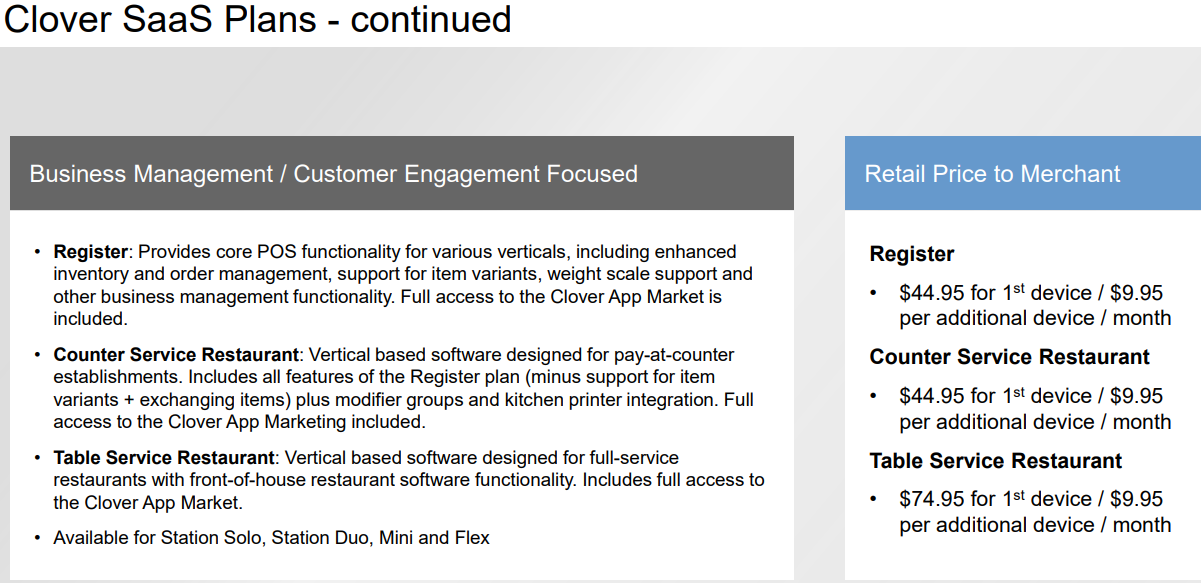Select the Register heading in the pricing panel
1201x583 pixels.
911,254
